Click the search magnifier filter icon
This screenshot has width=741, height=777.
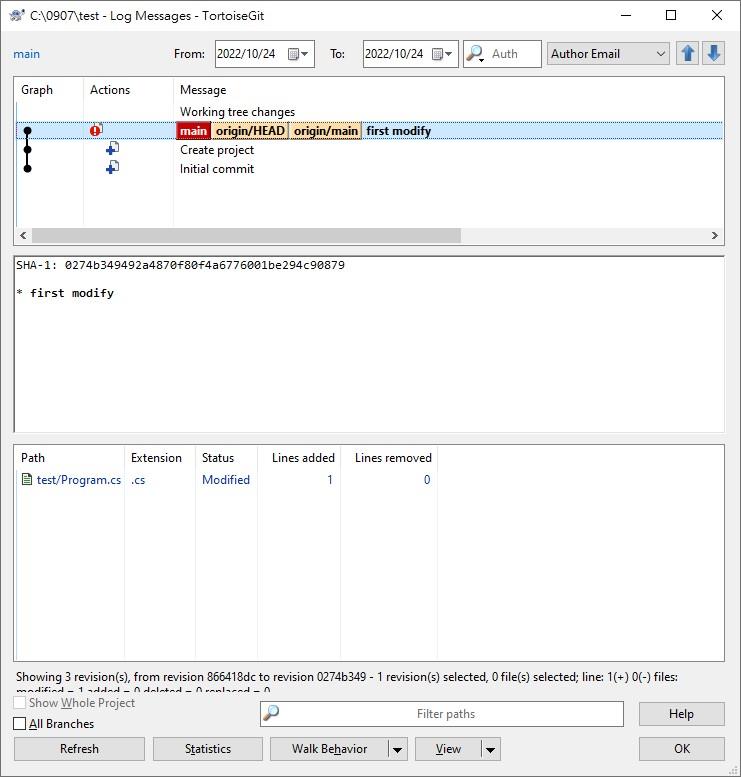coord(476,54)
